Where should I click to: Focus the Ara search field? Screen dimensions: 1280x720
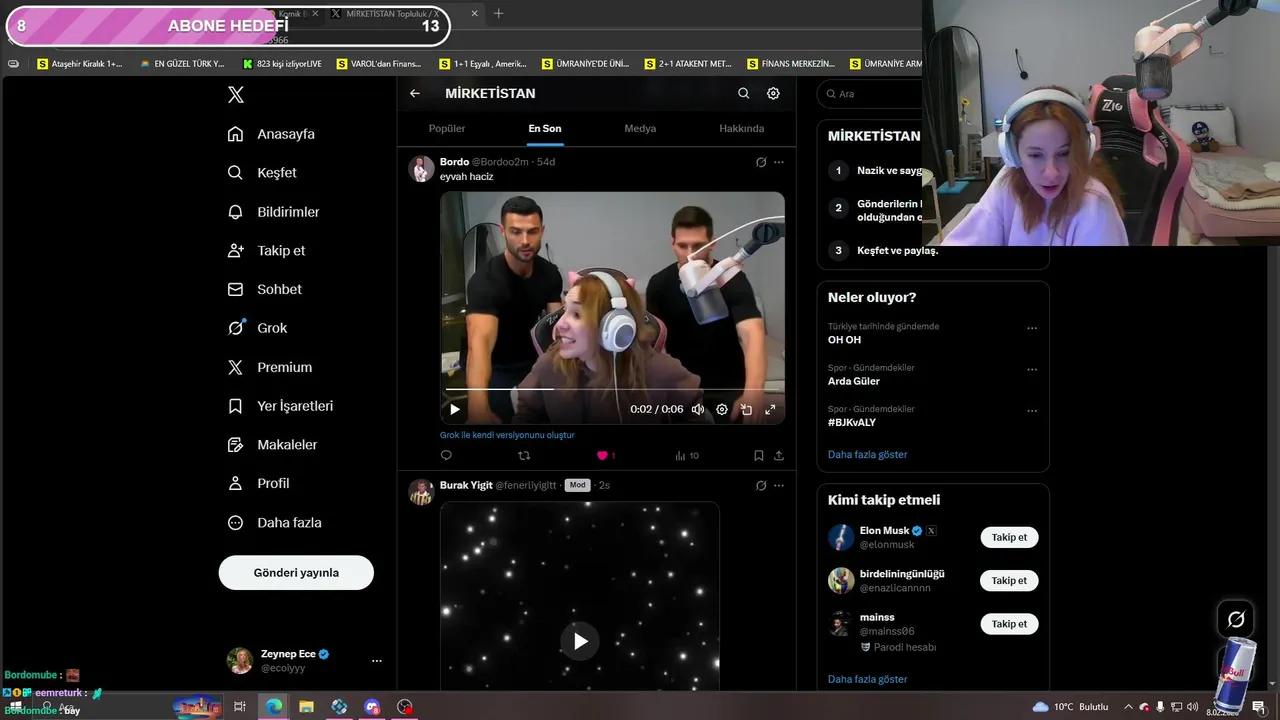point(871,93)
